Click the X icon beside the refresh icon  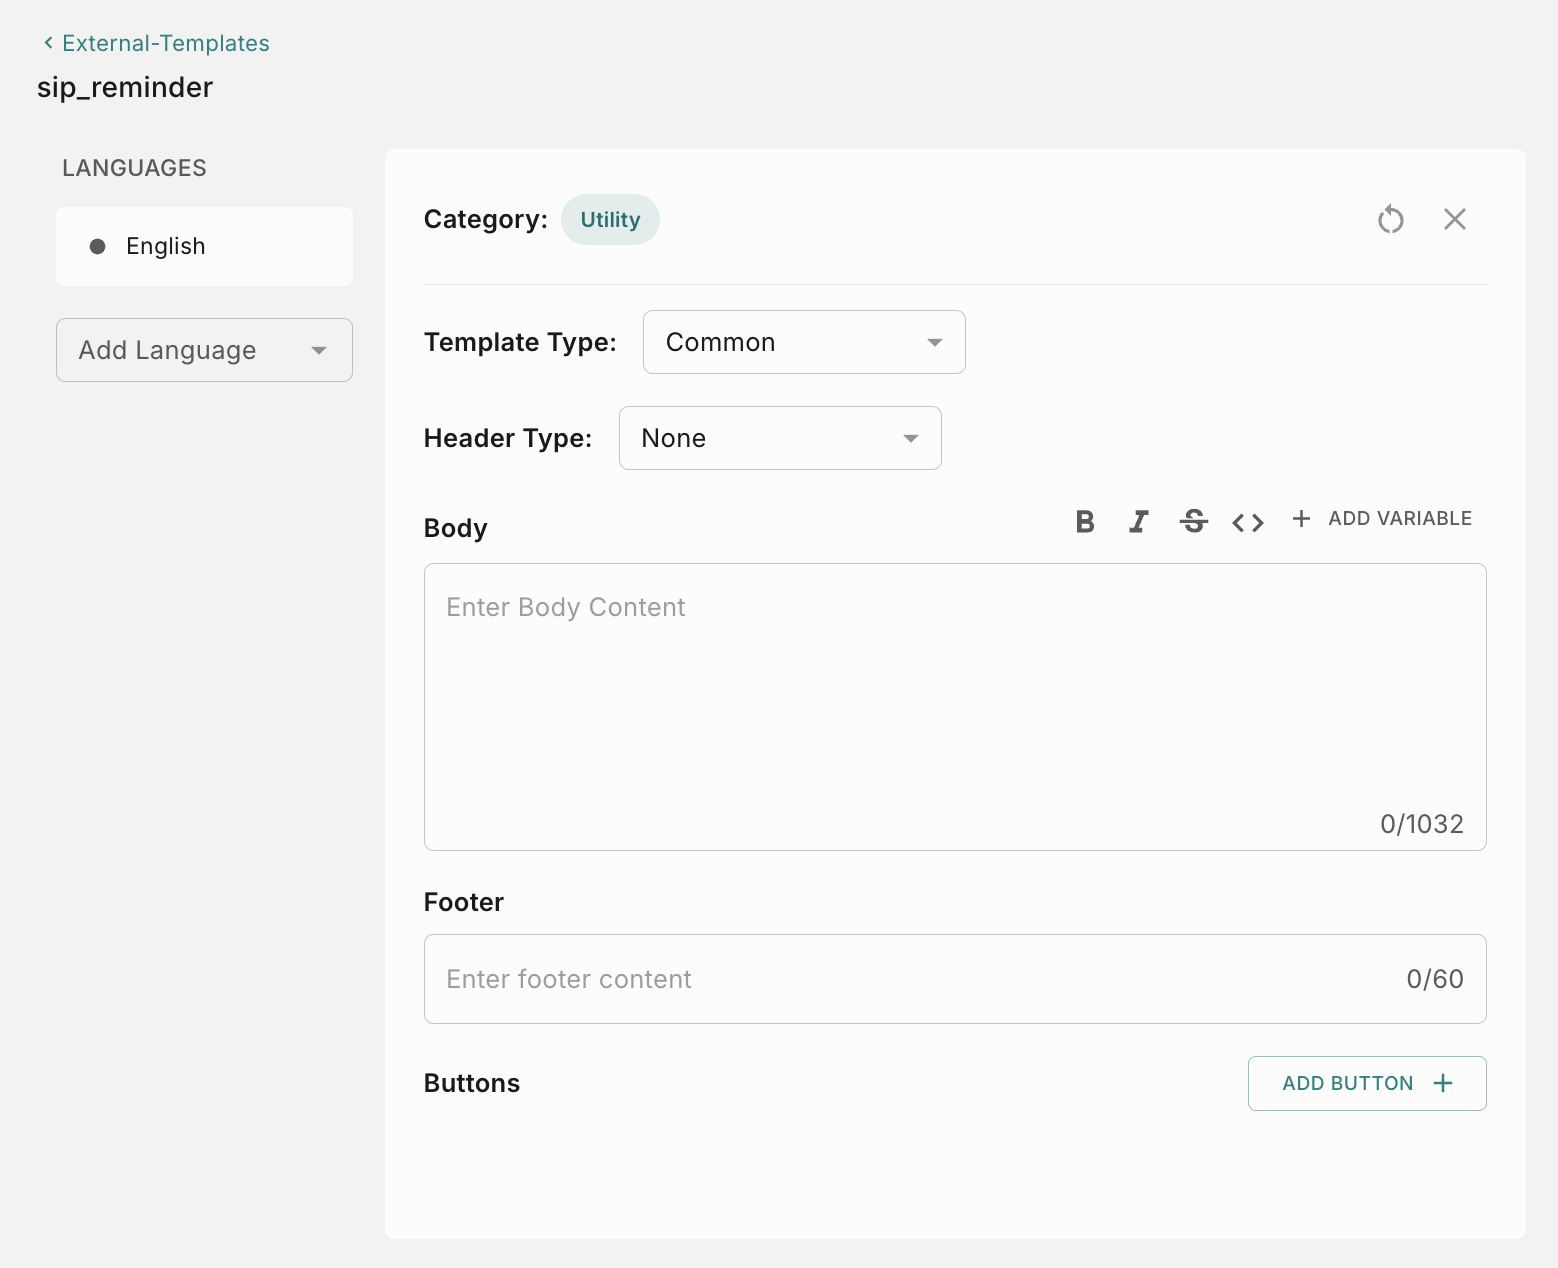(1455, 219)
